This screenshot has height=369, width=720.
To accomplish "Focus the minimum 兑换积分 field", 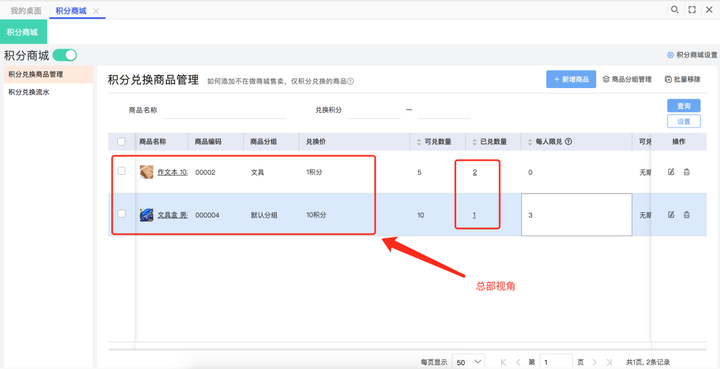I will 374,110.
